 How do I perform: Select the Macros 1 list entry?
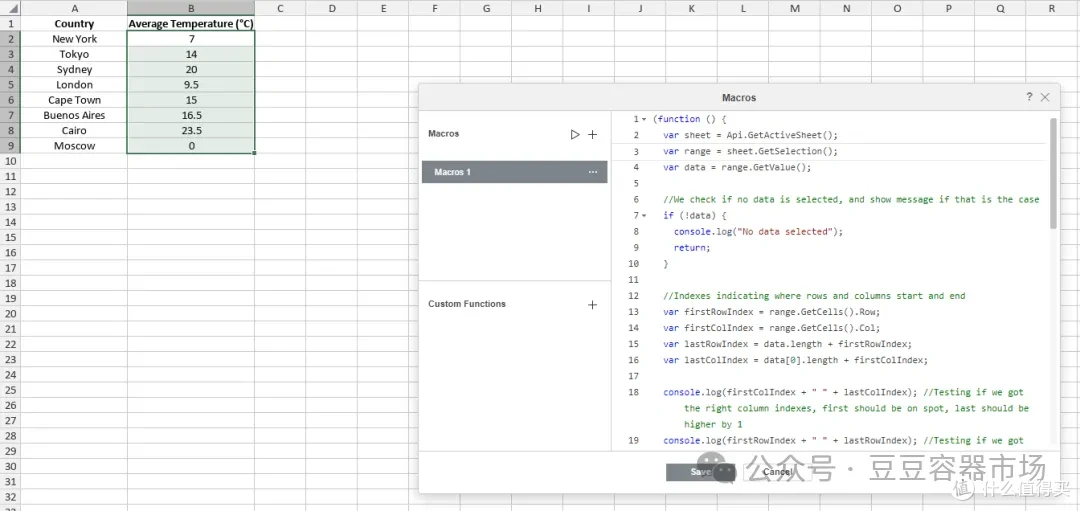(x=515, y=172)
